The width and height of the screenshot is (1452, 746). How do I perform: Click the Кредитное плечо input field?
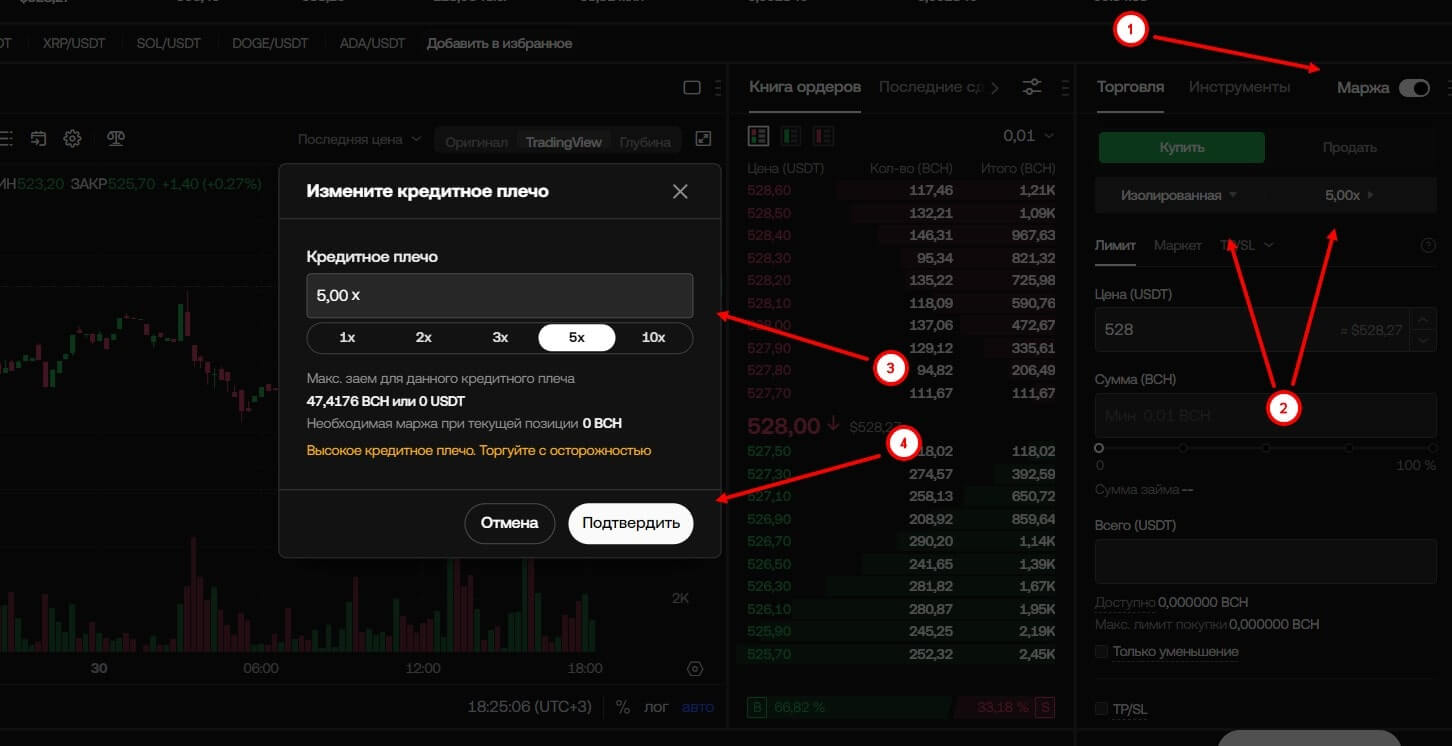coord(499,296)
